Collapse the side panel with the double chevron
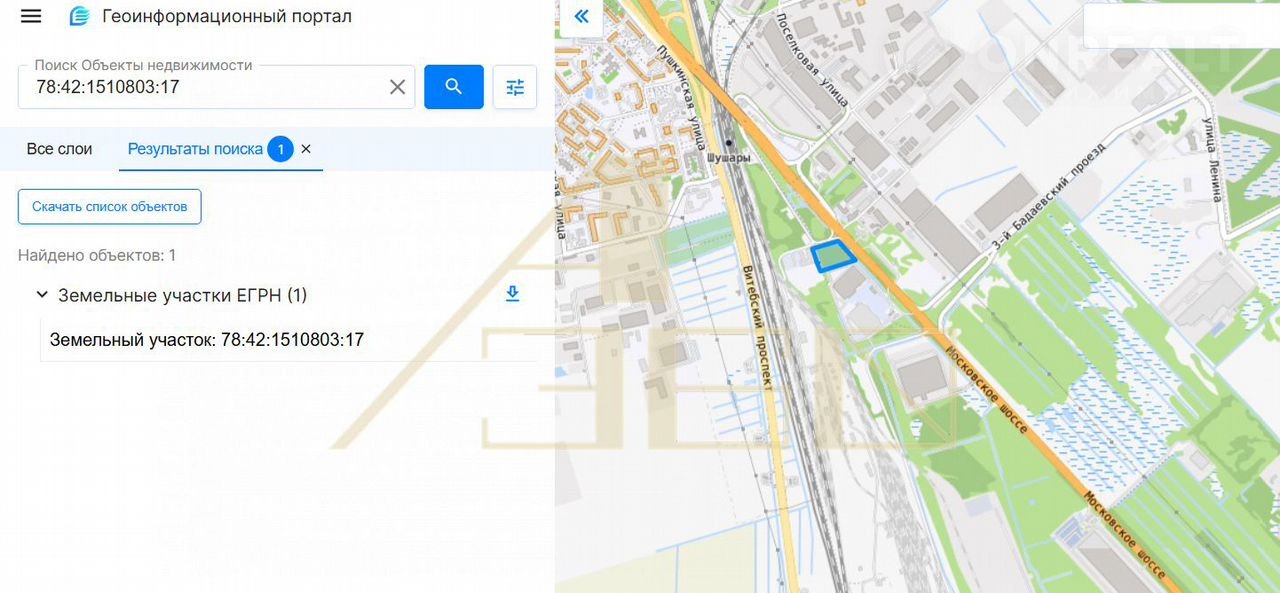This screenshot has width=1280, height=593. click(x=581, y=17)
